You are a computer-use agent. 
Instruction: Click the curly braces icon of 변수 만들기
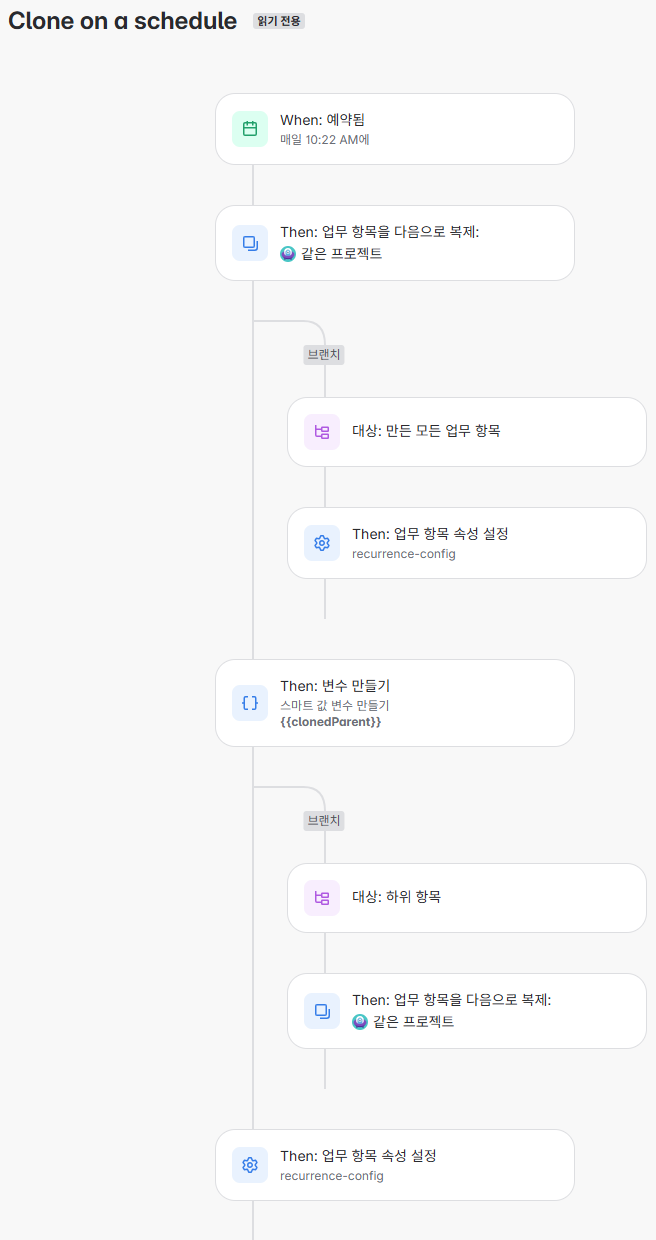[250, 703]
